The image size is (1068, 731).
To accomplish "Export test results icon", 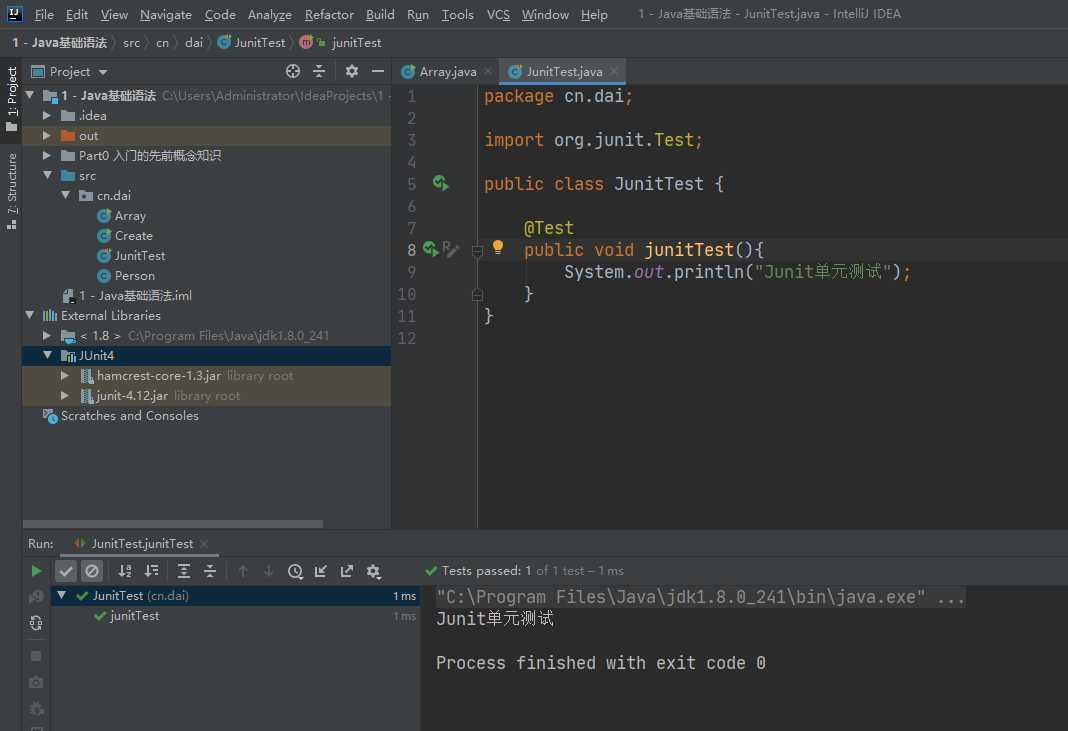I will (x=347, y=571).
